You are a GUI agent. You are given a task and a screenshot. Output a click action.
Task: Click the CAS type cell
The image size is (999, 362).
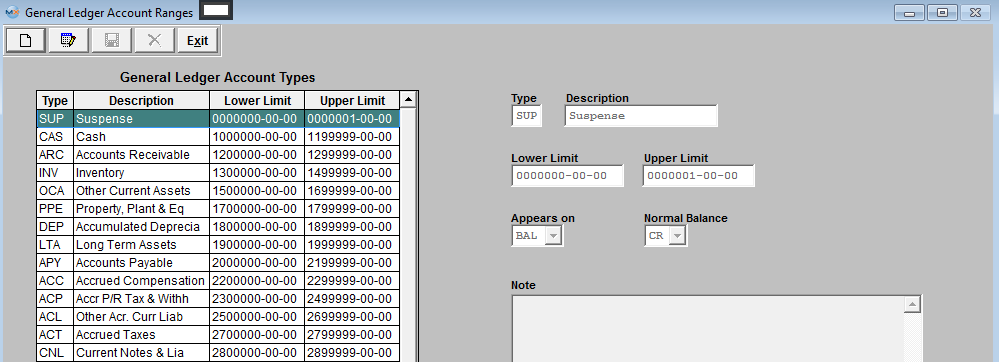coord(55,137)
